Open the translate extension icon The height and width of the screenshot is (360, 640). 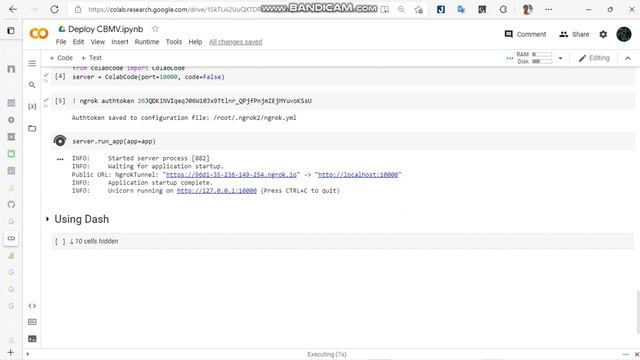(461, 9)
